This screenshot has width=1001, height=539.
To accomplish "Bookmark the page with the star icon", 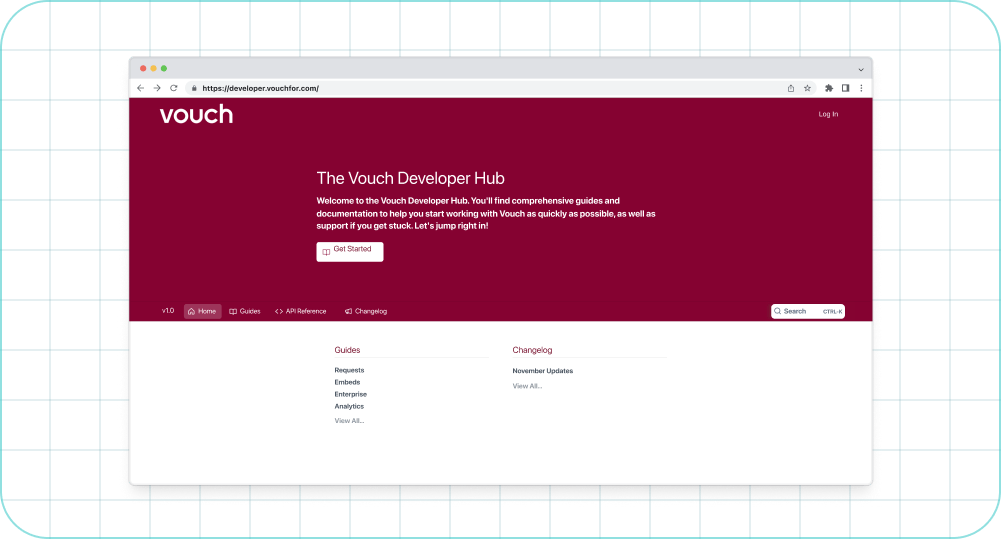I will click(x=808, y=88).
